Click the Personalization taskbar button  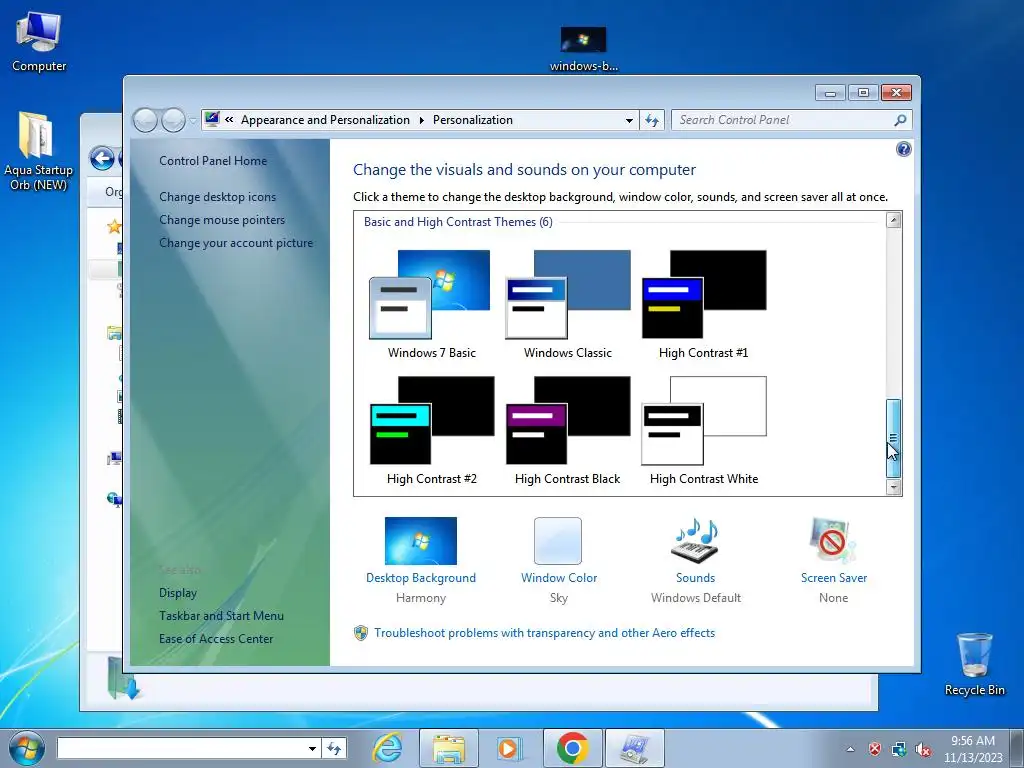635,748
